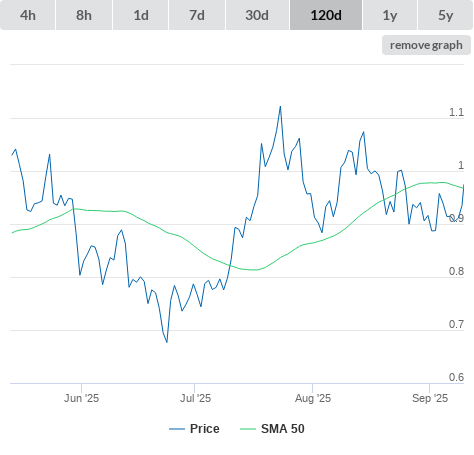Viewport: 474px width, 455px height.
Task: Click the lowest price point below 0.7
Action: [167, 342]
